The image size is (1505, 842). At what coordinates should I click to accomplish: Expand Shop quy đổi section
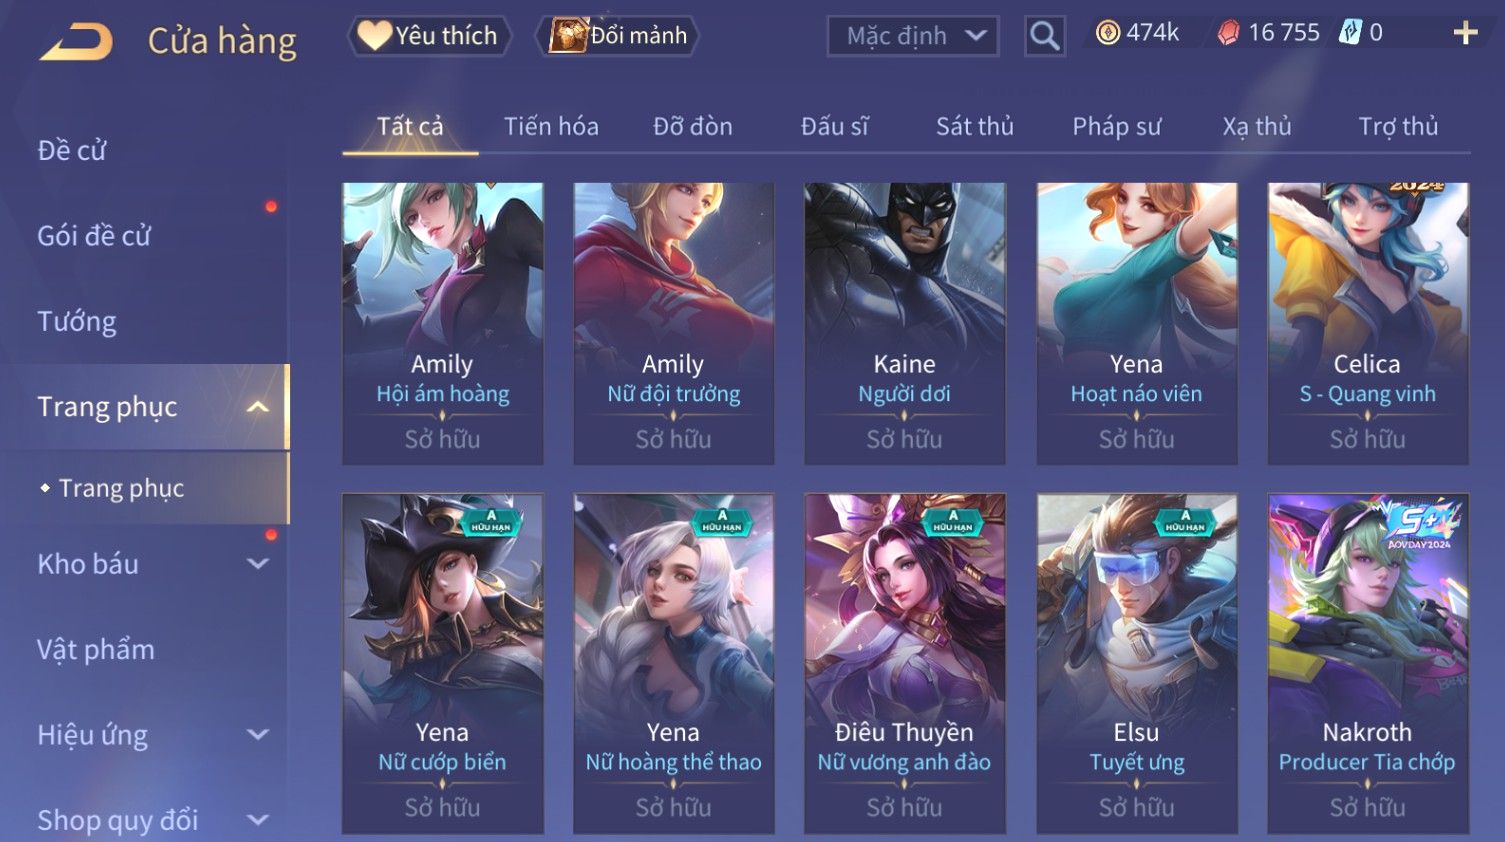(x=257, y=820)
